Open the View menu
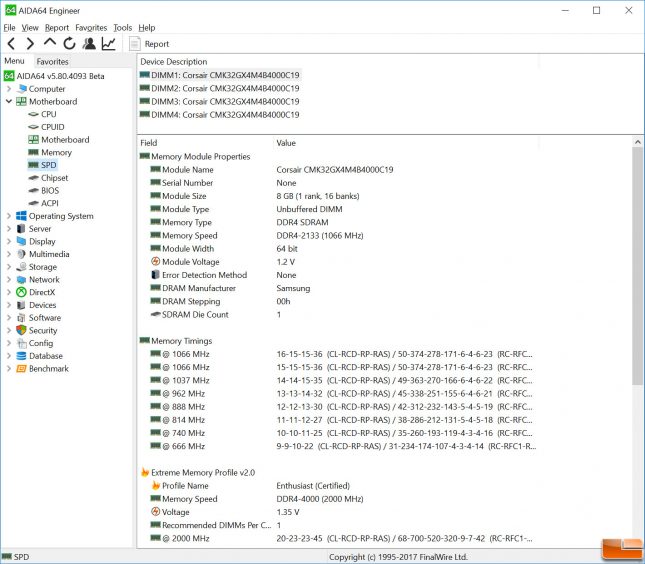Viewport: 645px width, 564px height. coord(30,28)
